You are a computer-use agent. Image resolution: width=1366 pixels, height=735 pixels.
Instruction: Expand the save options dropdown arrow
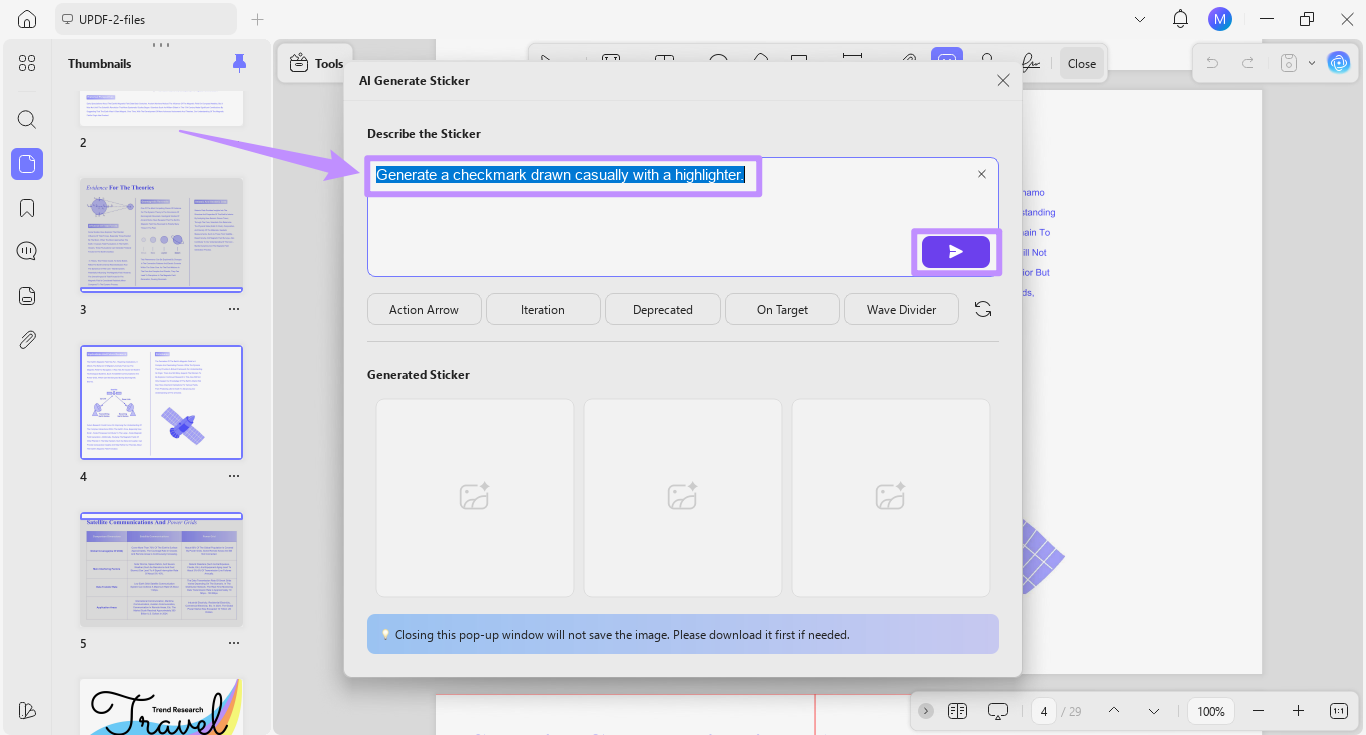coord(1311,63)
